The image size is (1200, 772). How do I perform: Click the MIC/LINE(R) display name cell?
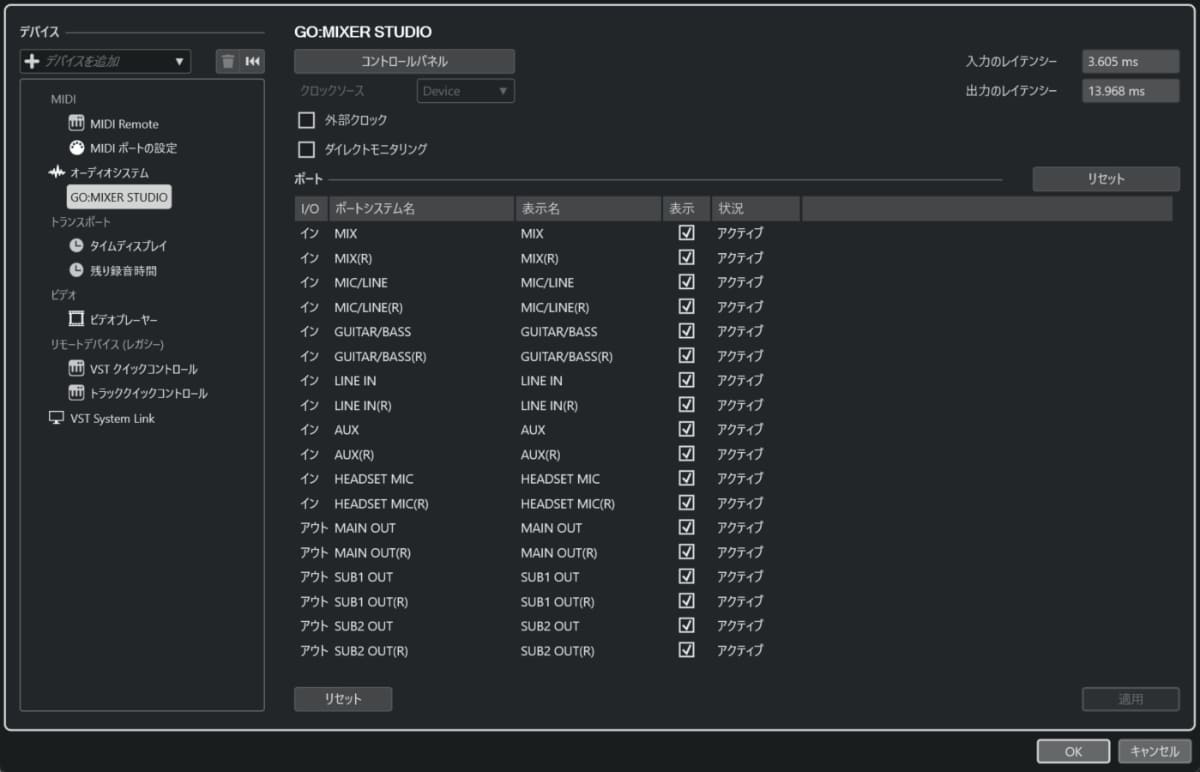tap(555, 307)
